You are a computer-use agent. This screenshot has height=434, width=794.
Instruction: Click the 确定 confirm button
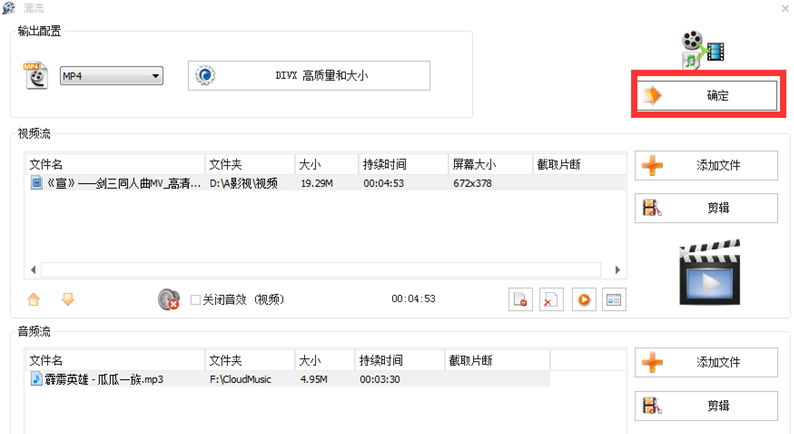[x=706, y=96]
